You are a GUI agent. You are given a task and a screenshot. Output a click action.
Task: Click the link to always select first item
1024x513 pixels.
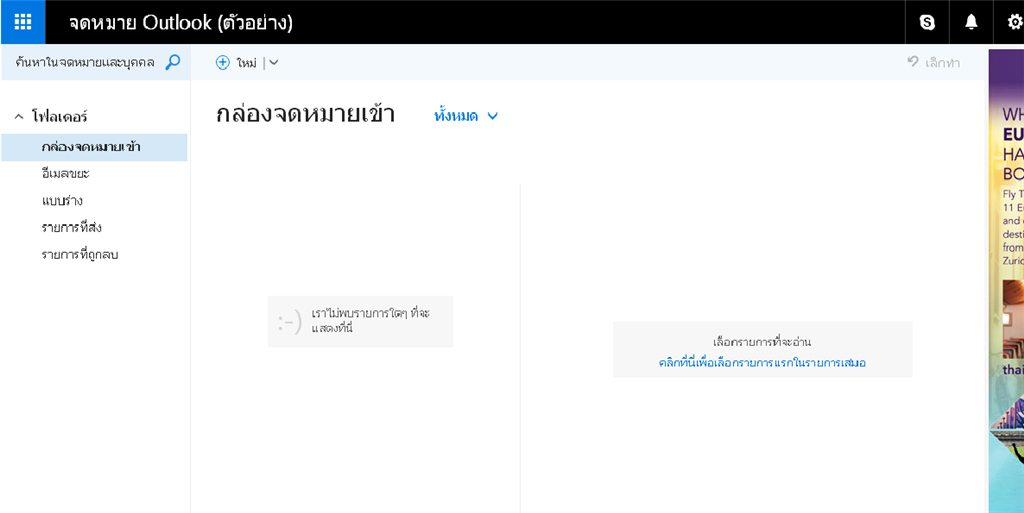(762, 362)
